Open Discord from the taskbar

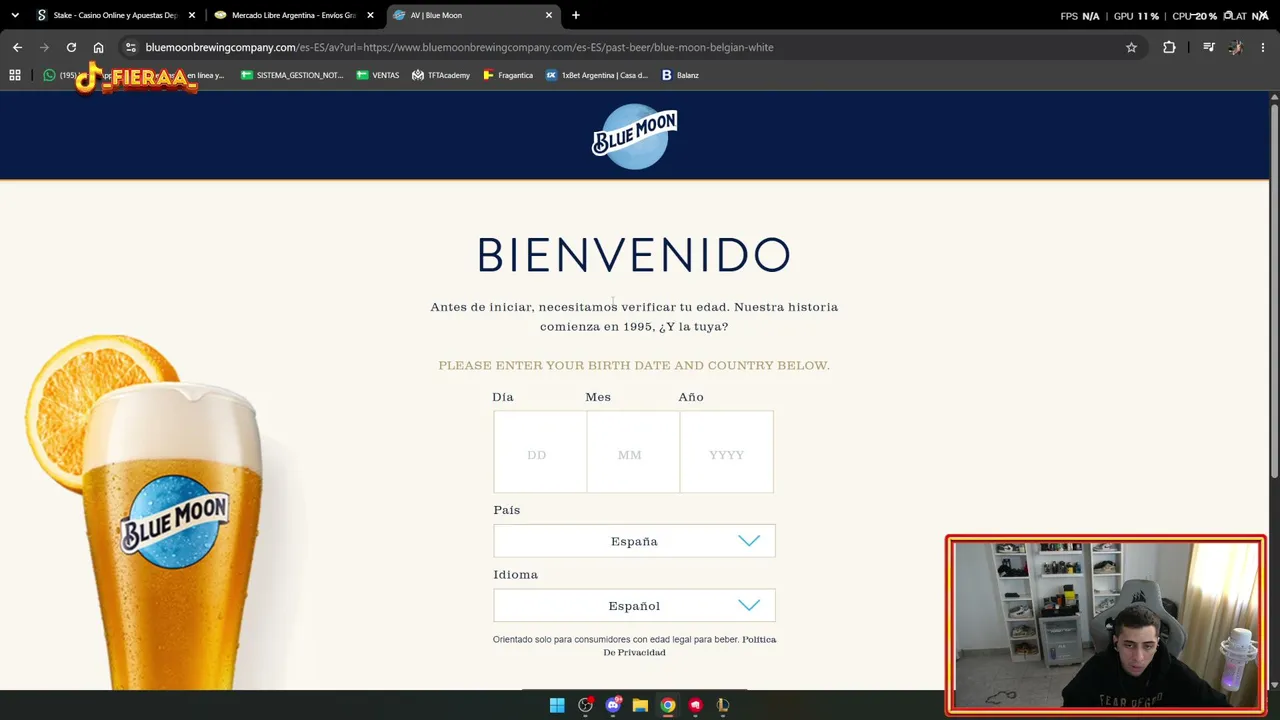click(x=613, y=705)
